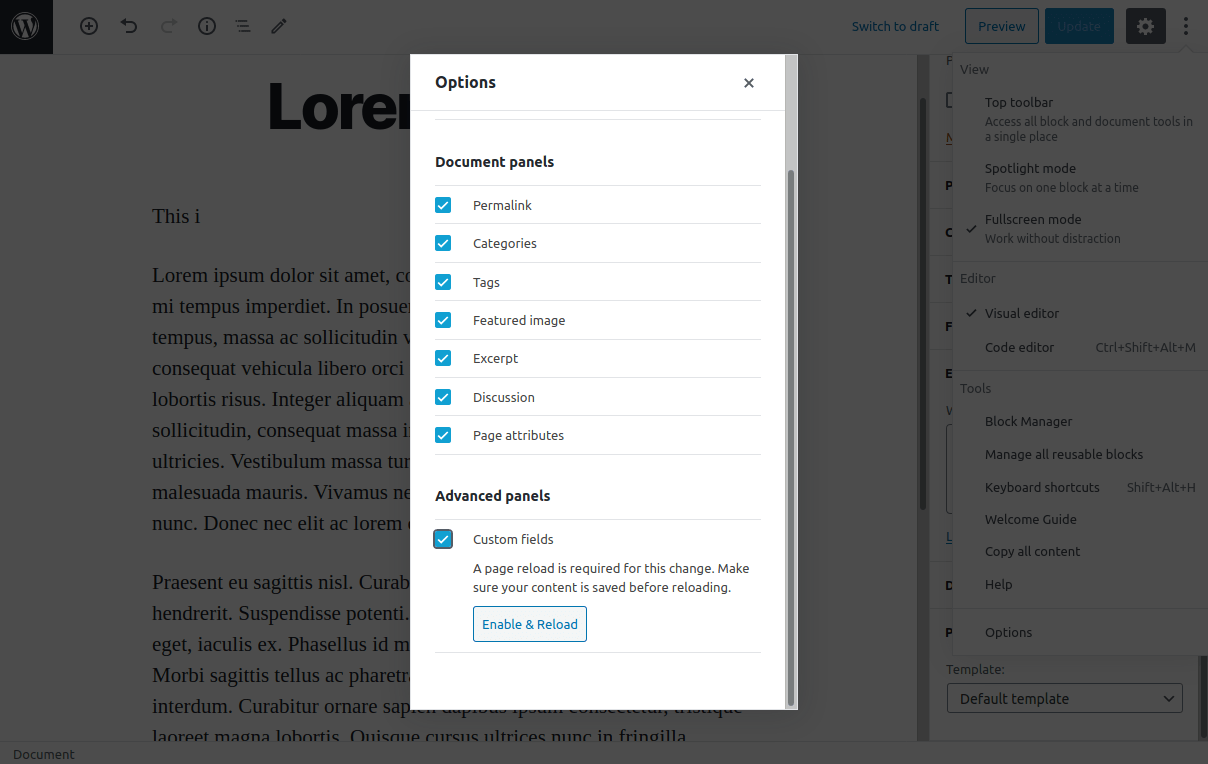Click the Tools pencil icon
The height and width of the screenshot is (764, 1208).
(279, 27)
